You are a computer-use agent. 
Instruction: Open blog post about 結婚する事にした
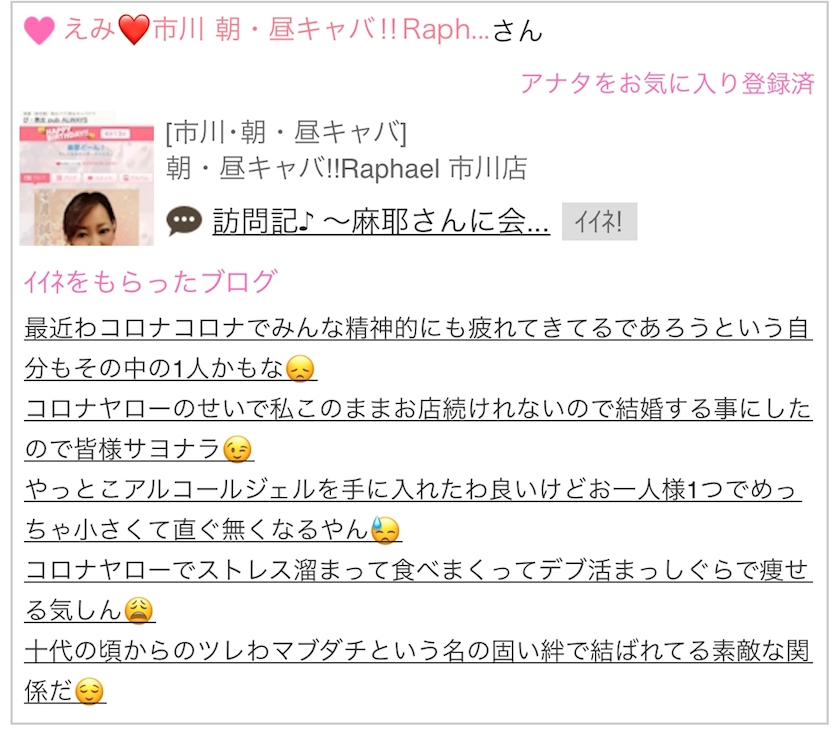click(x=418, y=429)
